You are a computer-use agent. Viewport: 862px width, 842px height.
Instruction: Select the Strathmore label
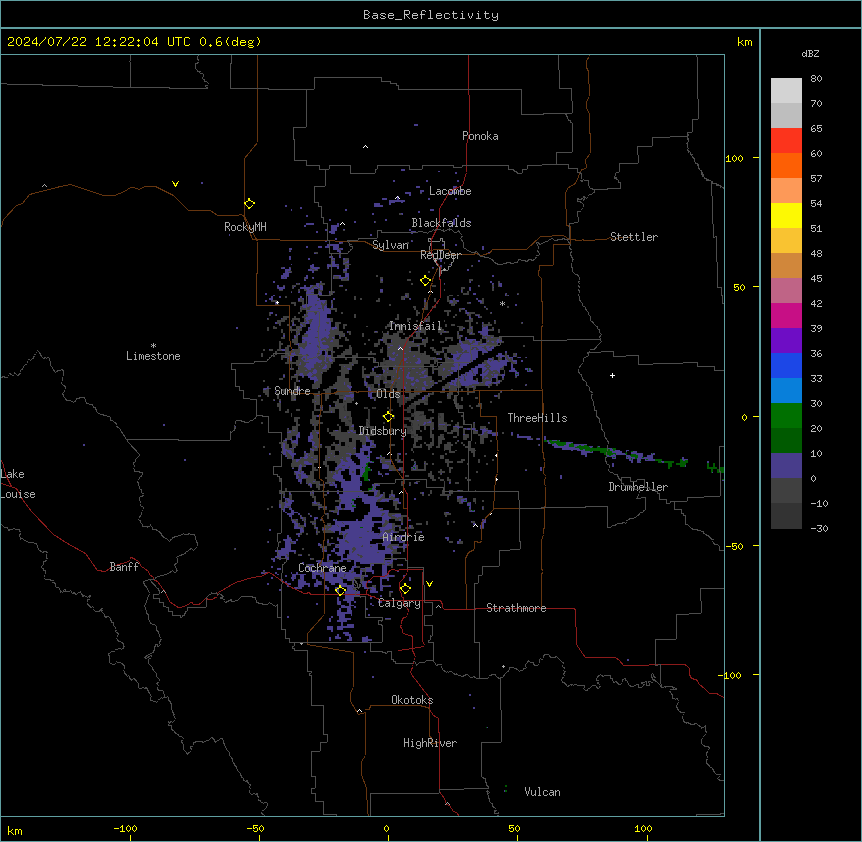click(516, 608)
